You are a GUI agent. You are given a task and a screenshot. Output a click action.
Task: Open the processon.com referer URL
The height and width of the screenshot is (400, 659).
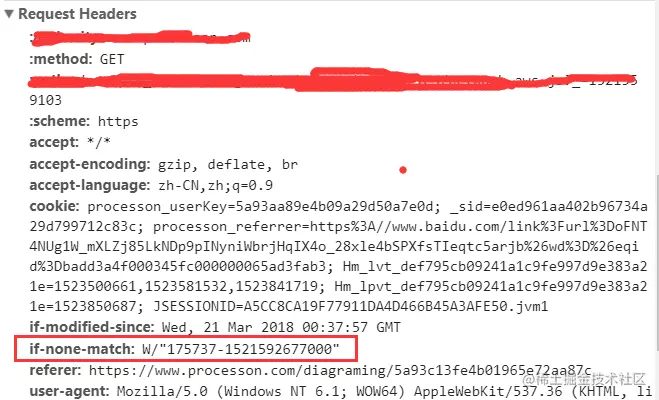(x=340, y=371)
